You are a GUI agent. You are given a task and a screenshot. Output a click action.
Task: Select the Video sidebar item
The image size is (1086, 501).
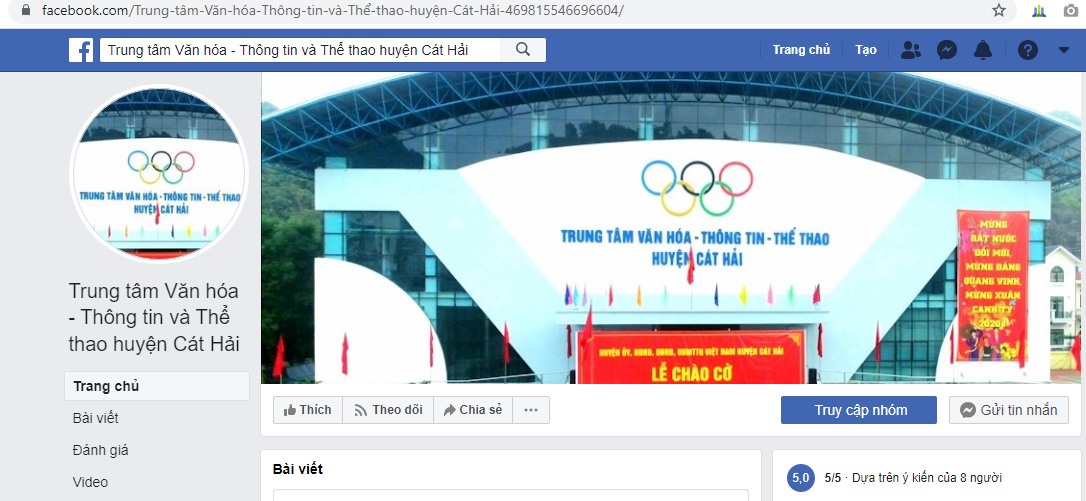90,482
